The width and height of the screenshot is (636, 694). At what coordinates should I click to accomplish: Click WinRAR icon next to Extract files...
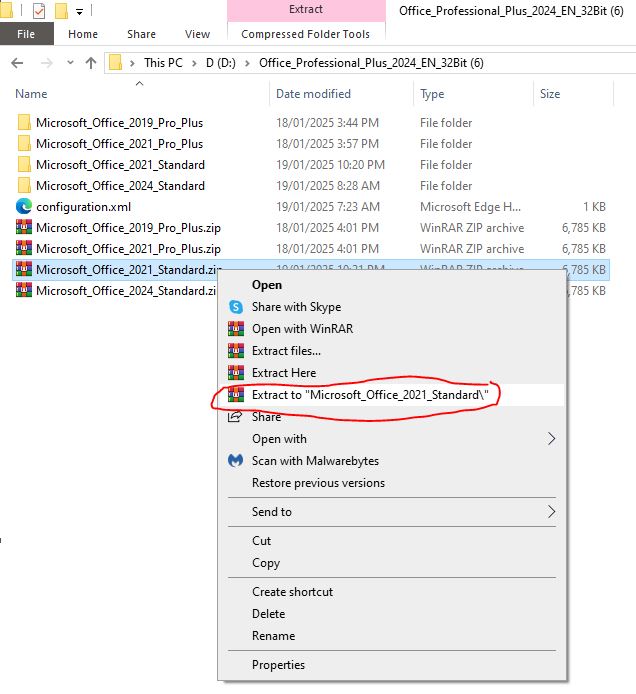point(236,351)
